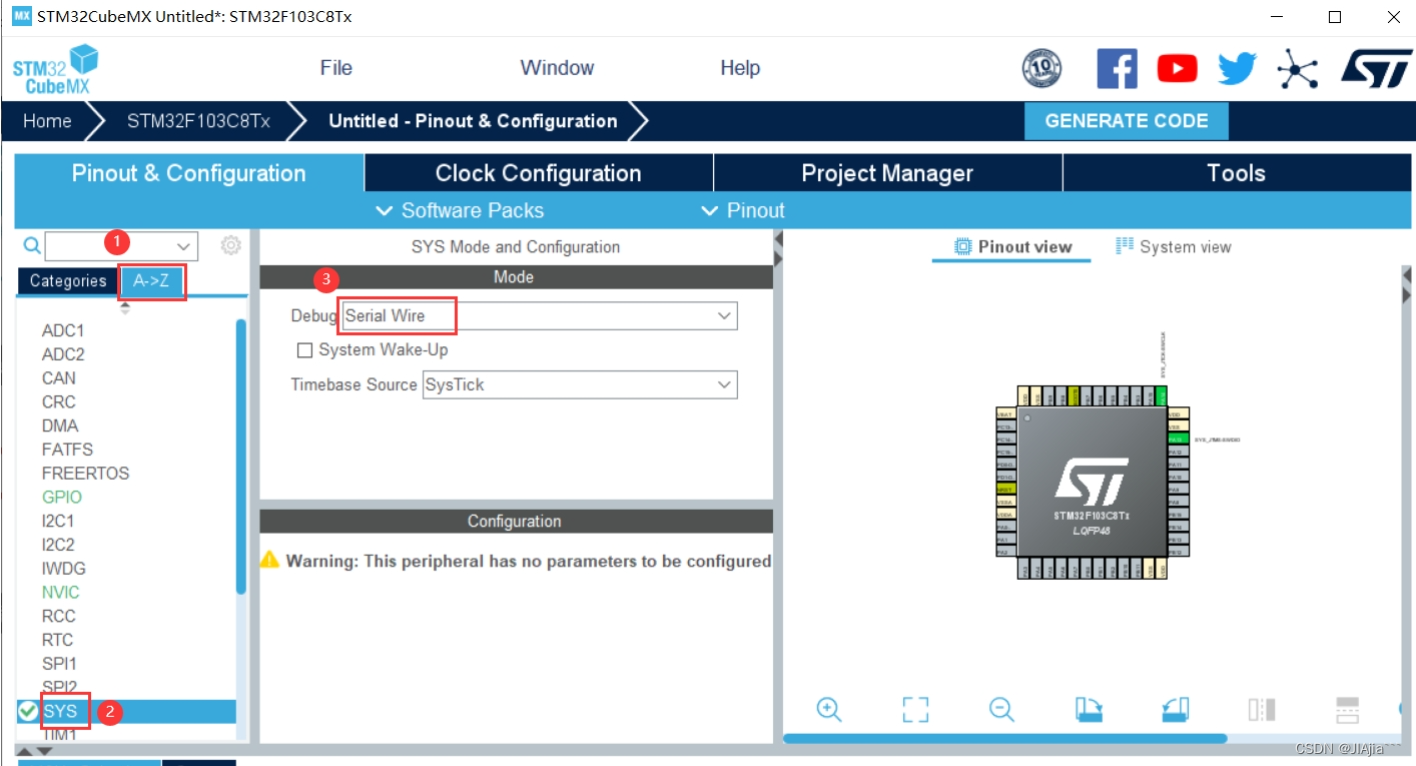Switch to the Tools tab

(x=1236, y=173)
